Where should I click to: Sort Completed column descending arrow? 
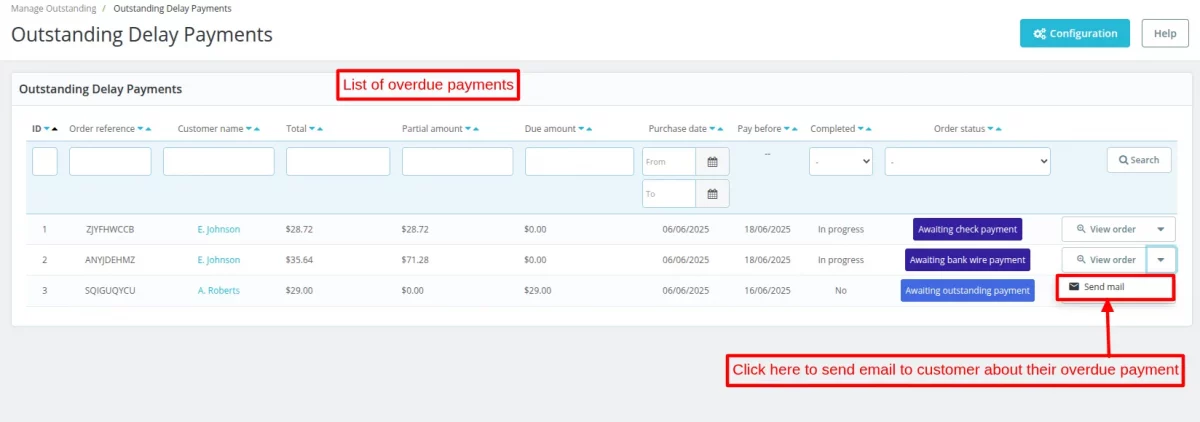pyautogui.click(x=860, y=129)
